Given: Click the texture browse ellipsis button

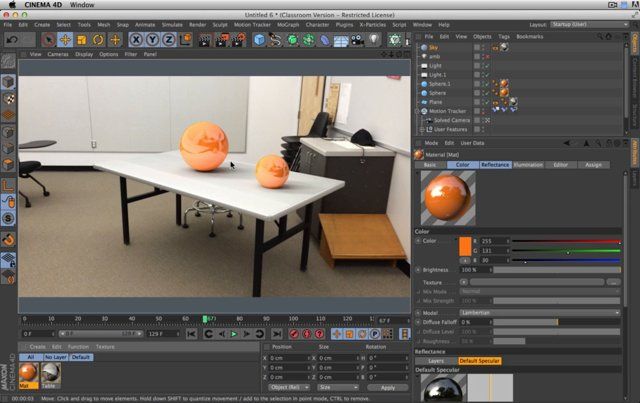Looking at the screenshot, I should point(613,282).
